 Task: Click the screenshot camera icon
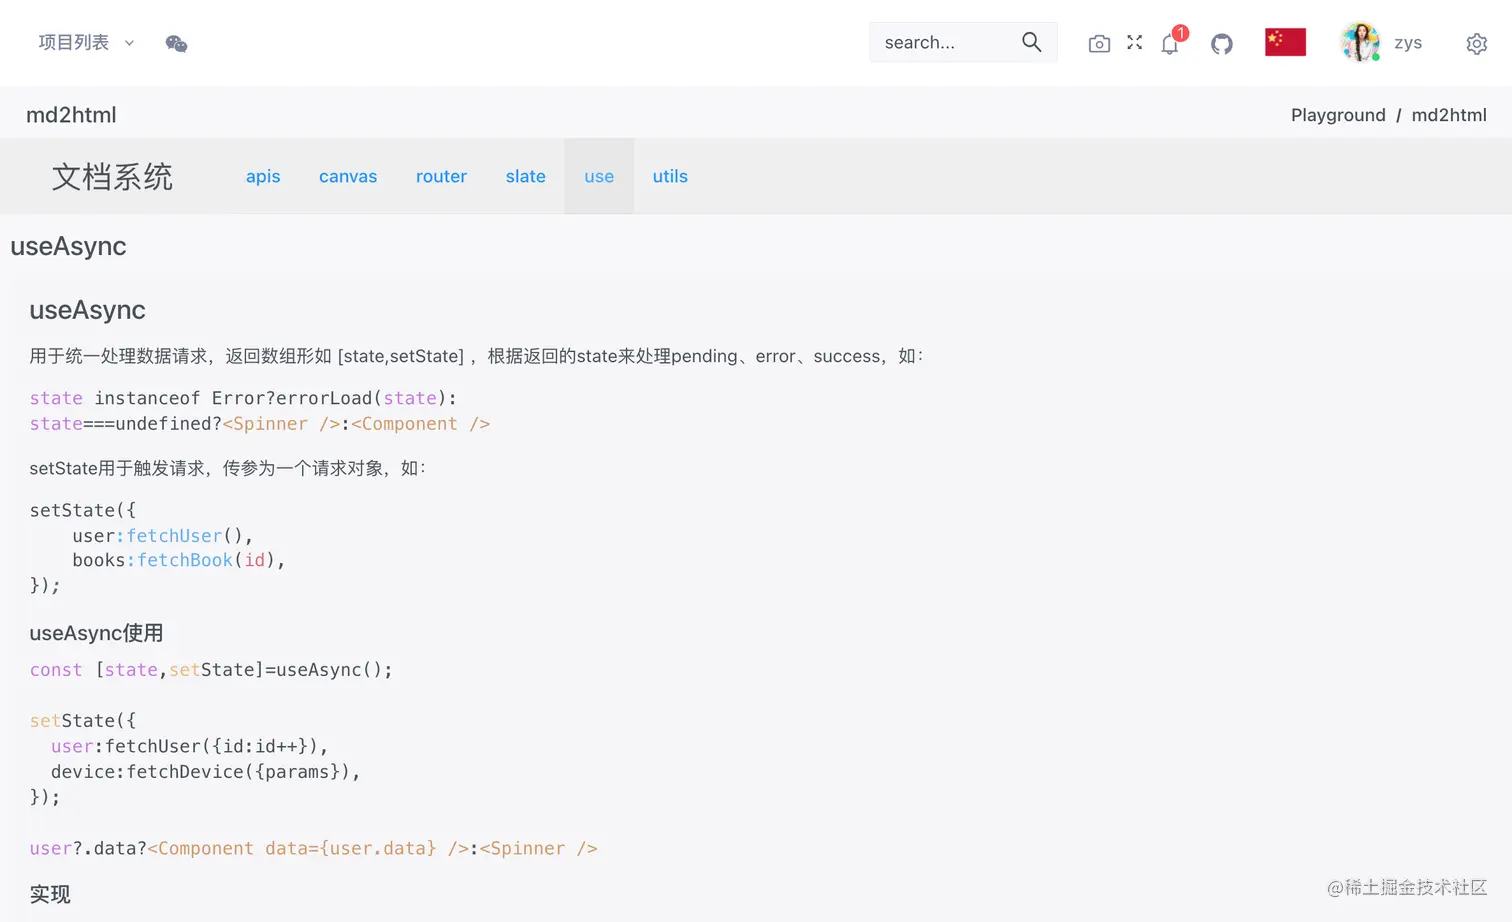pyautogui.click(x=1099, y=43)
